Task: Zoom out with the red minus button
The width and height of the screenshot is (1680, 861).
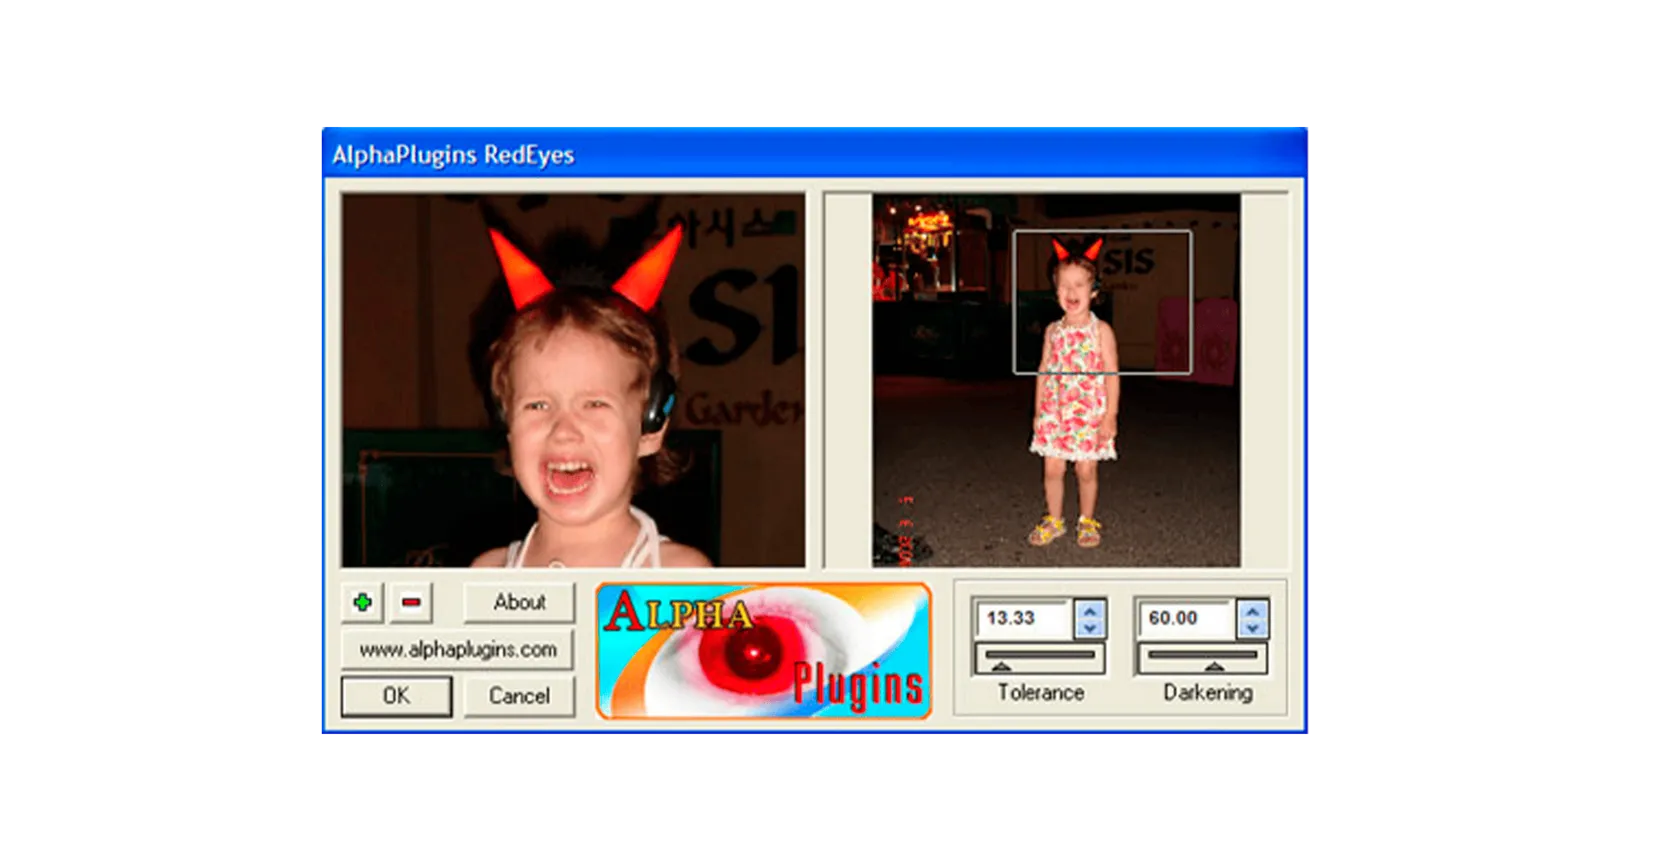Action: tap(411, 603)
